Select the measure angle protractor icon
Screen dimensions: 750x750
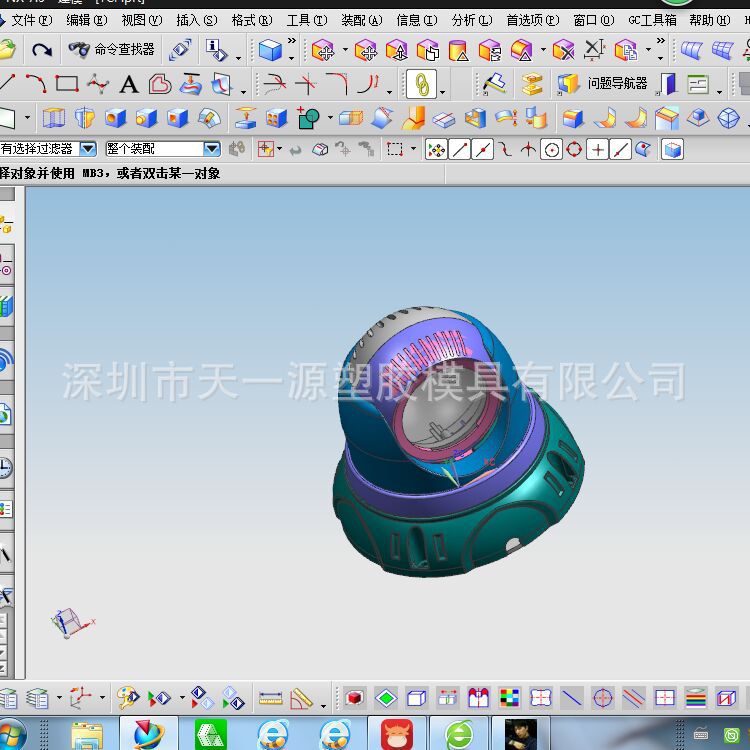[301, 699]
